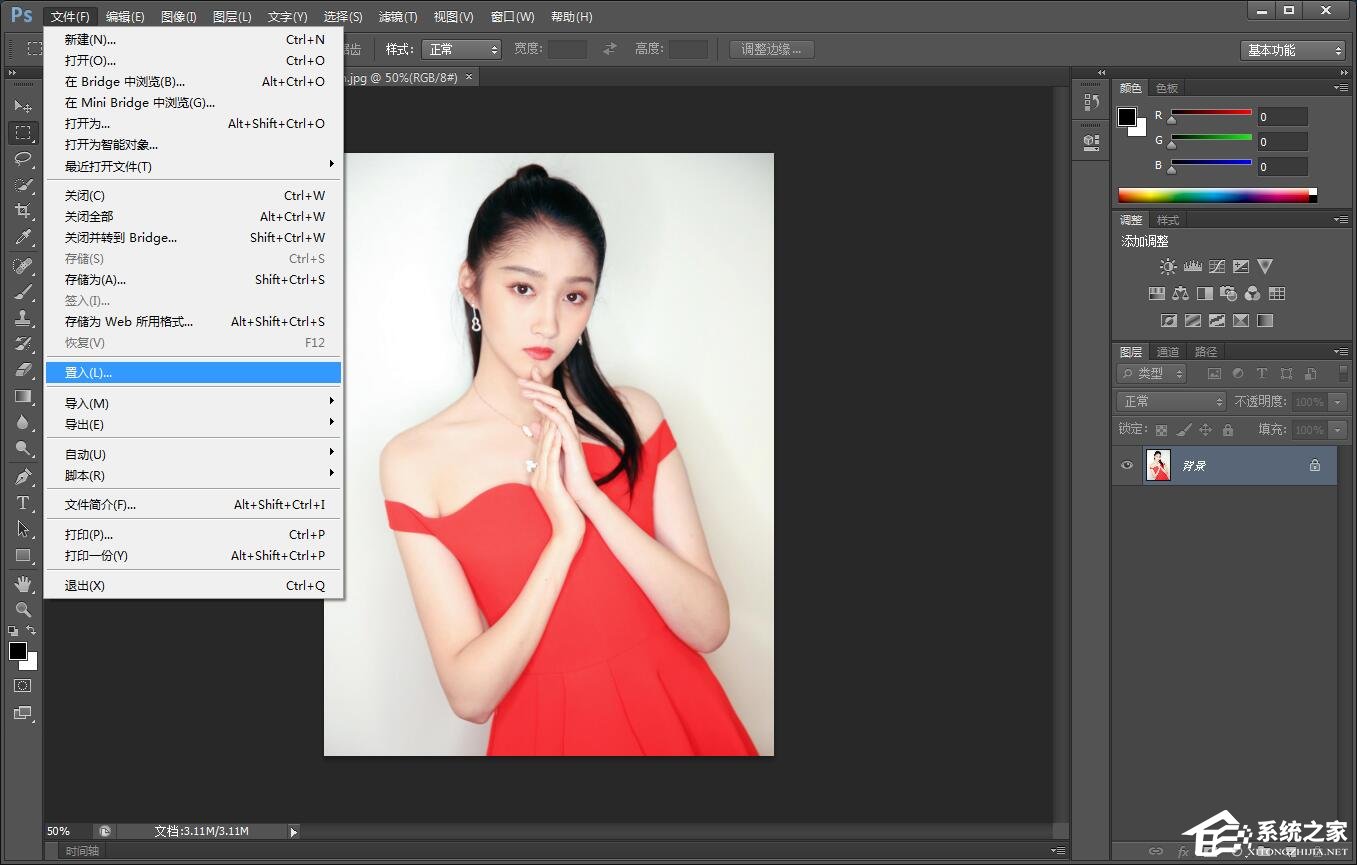Hide the 背景 layer visibility
This screenshot has width=1357, height=865.
pyautogui.click(x=1127, y=465)
